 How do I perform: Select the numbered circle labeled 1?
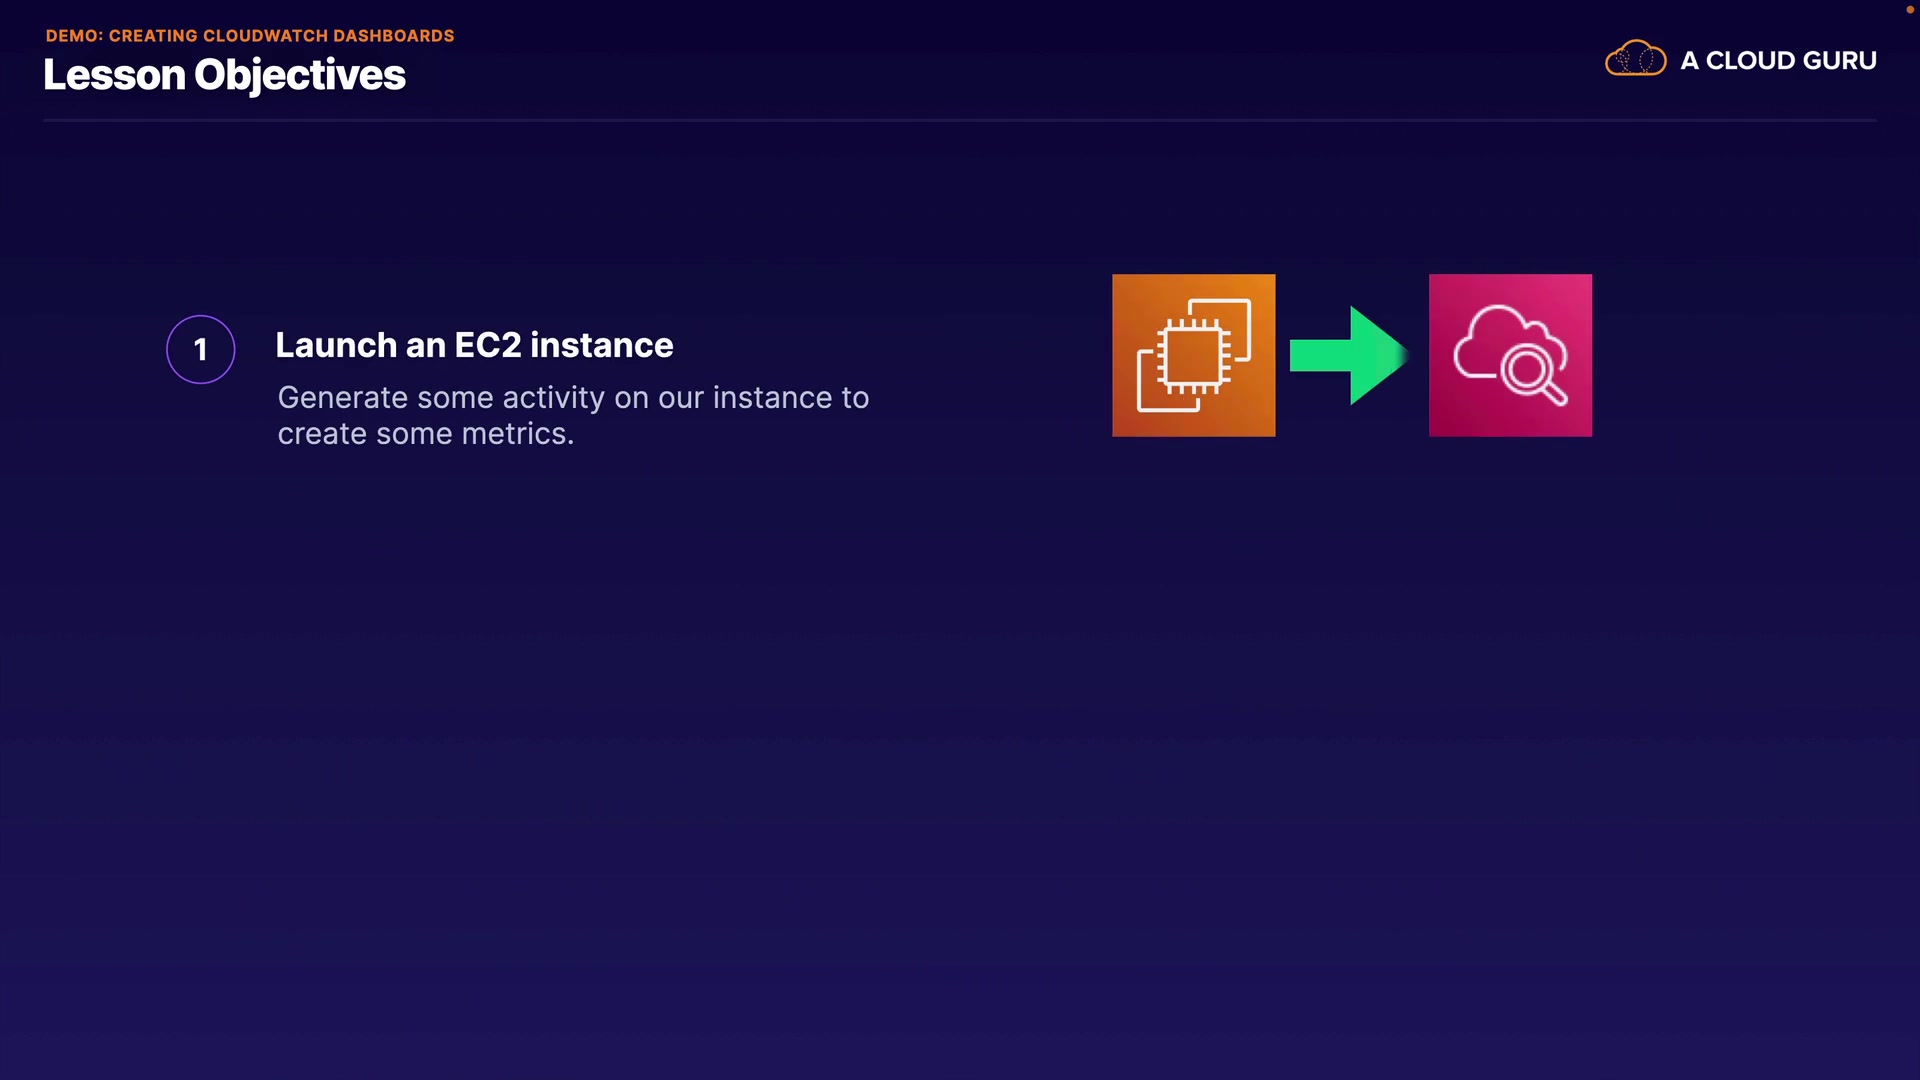pos(201,349)
